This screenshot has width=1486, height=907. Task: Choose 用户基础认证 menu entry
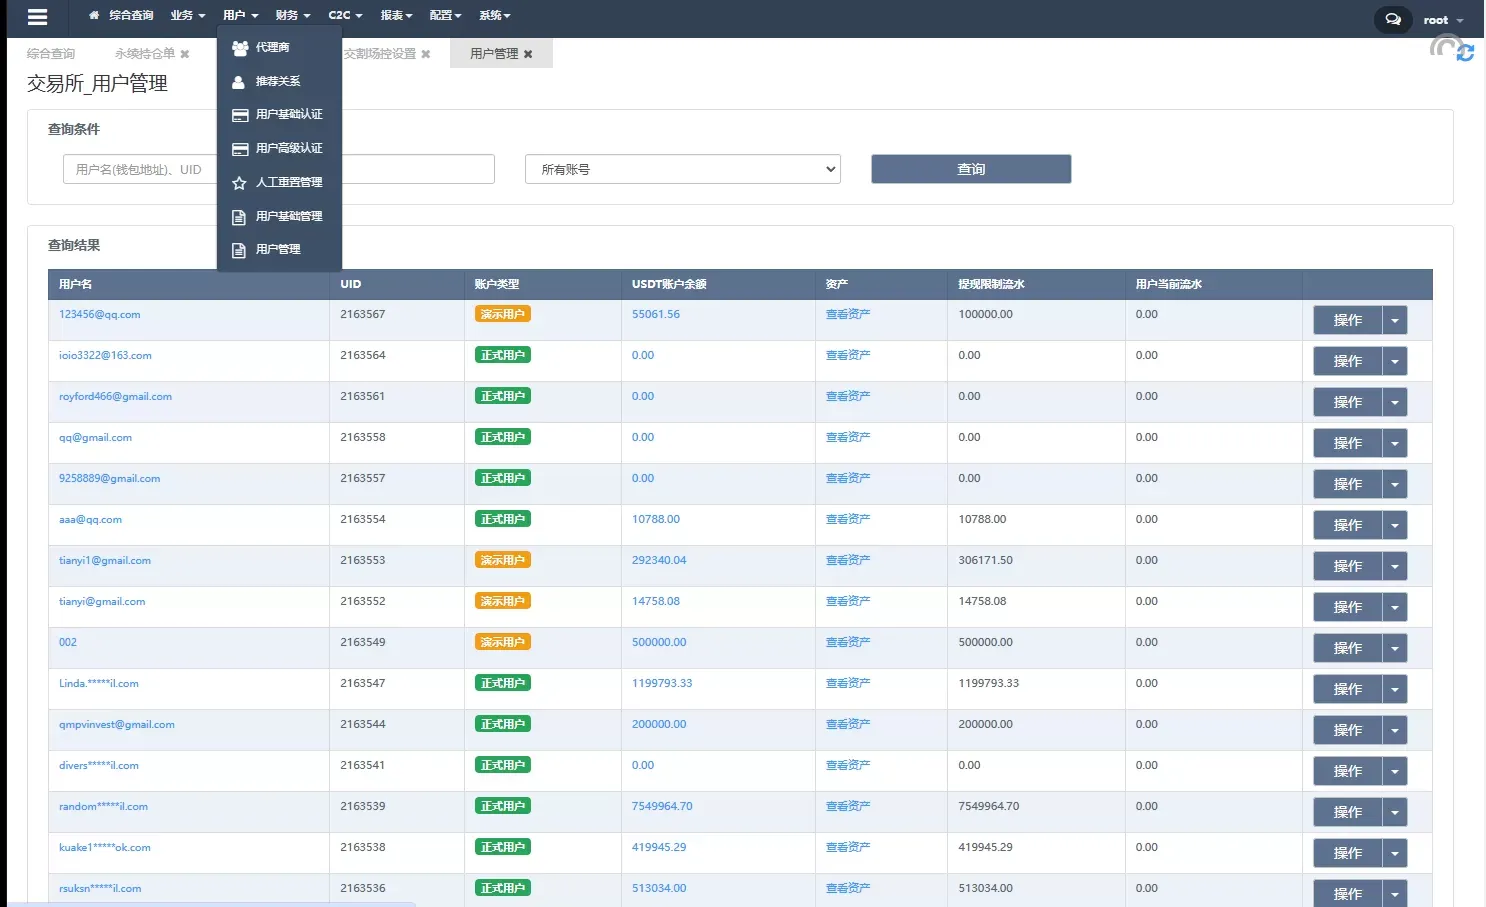tap(288, 115)
